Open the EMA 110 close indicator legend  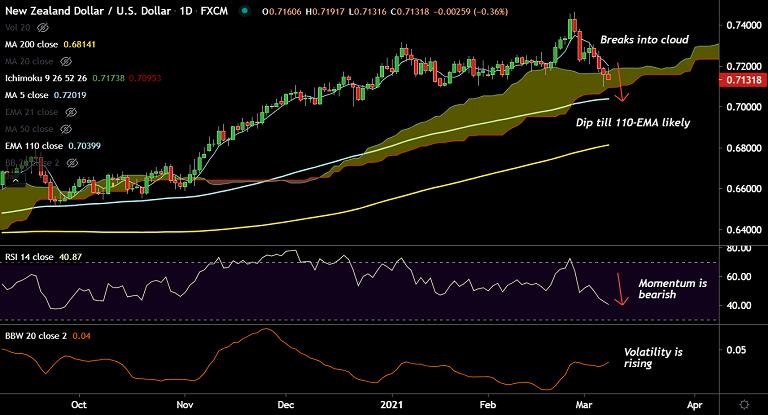31,146
